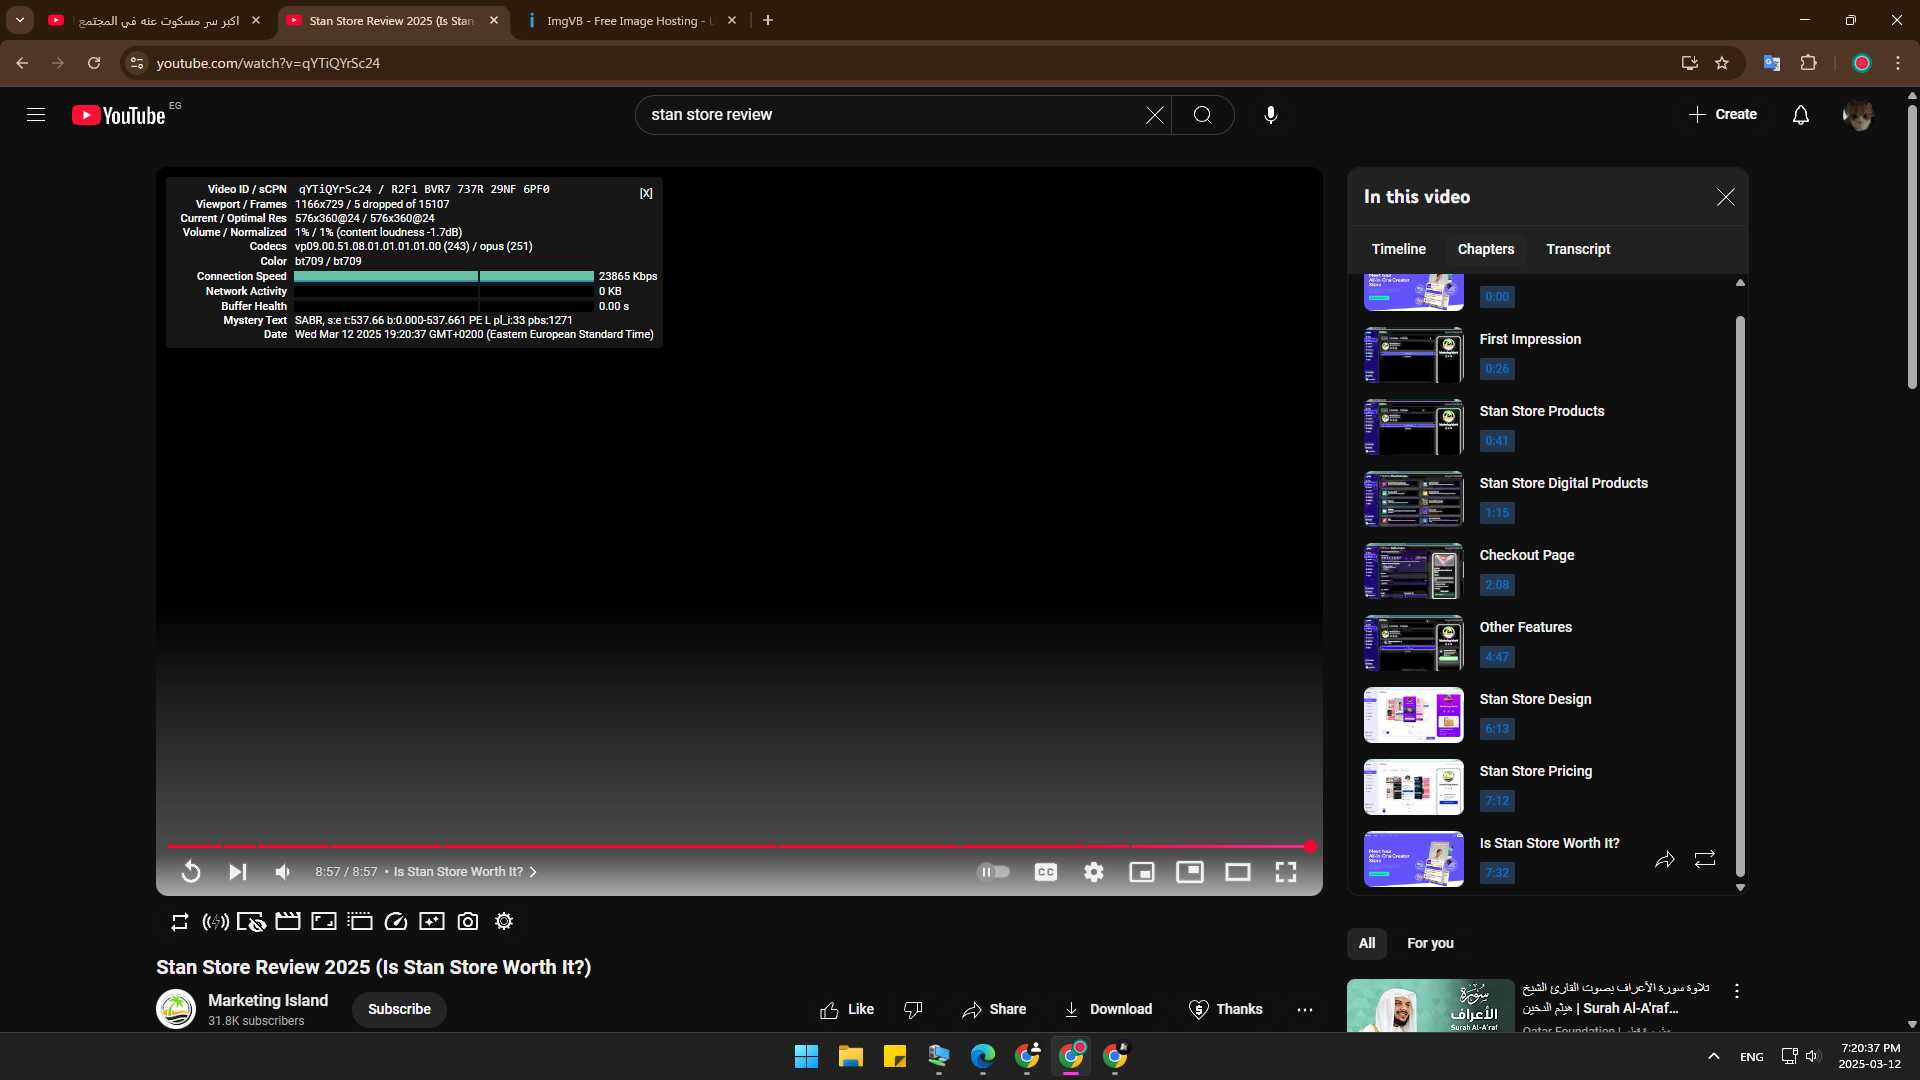Screen dimensions: 1920x1080
Task: Switch to the Timeline tab
Action: (x=1398, y=249)
